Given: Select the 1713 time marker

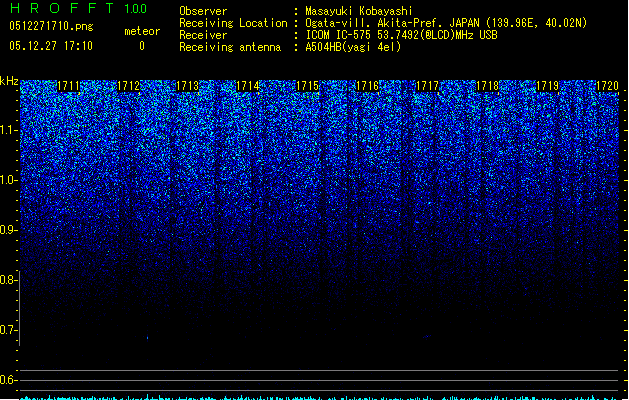Looking at the screenshot, I should tap(188, 86).
